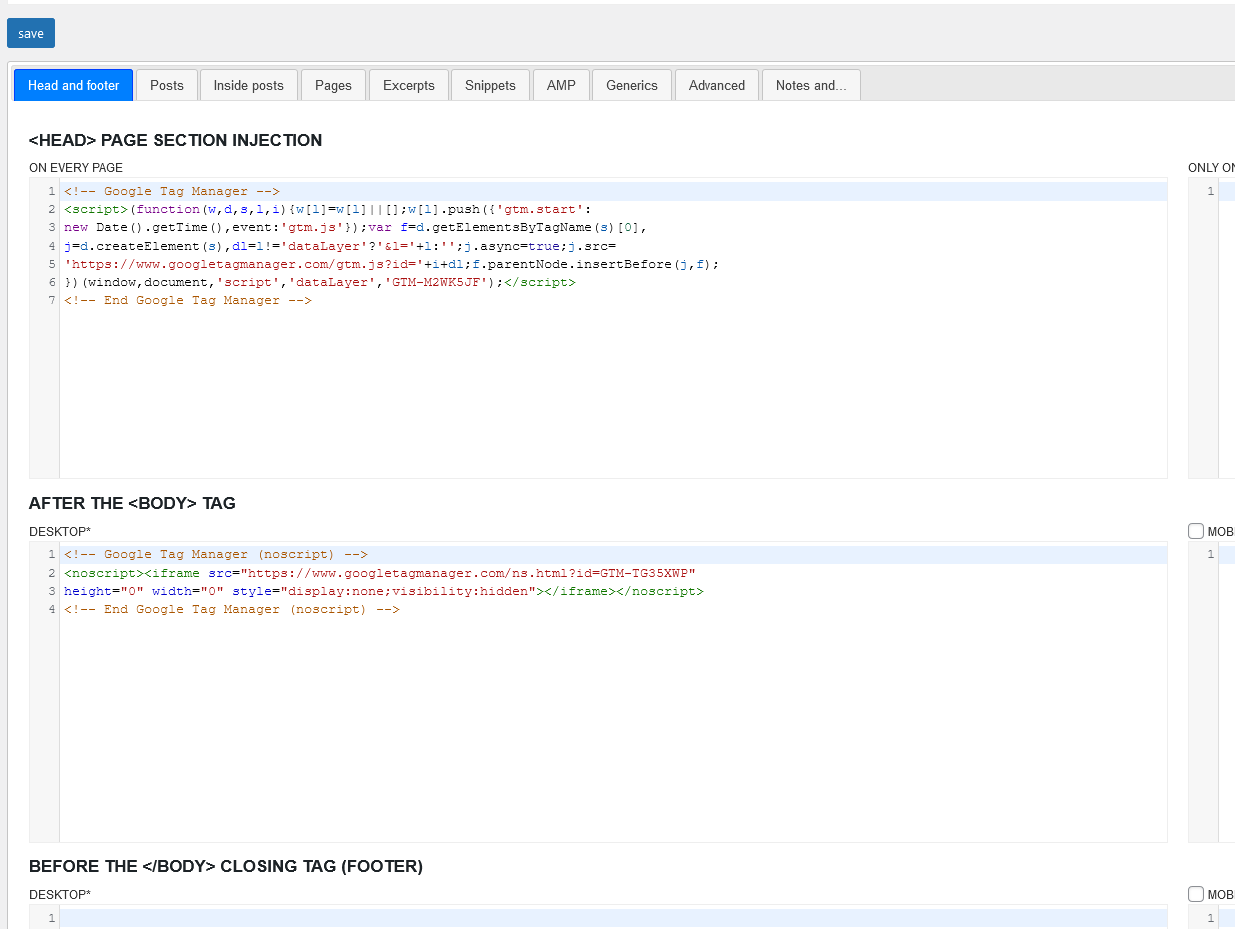The width and height of the screenshot is (1235, 929).
Task: Enable the MOBILE checkbox after the body tag
Action: click(1196, 531)
